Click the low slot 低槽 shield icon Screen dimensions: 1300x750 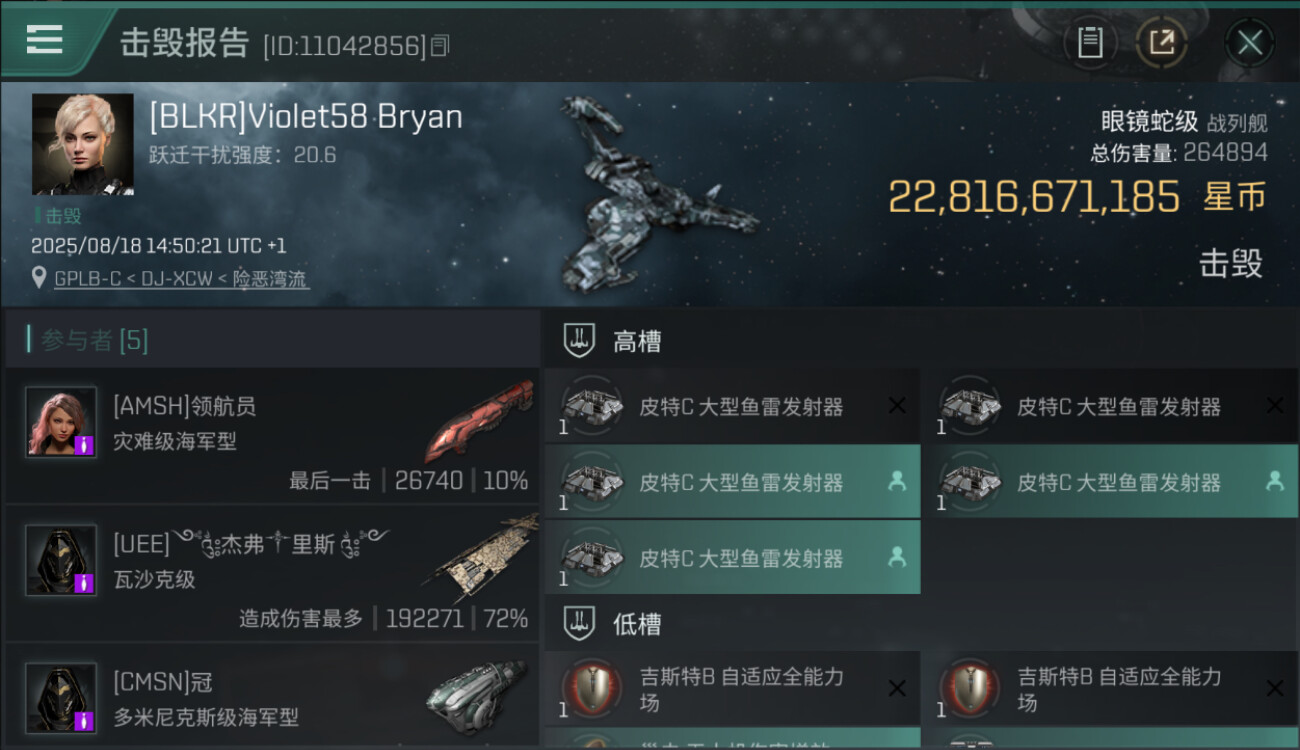point(579,623)
